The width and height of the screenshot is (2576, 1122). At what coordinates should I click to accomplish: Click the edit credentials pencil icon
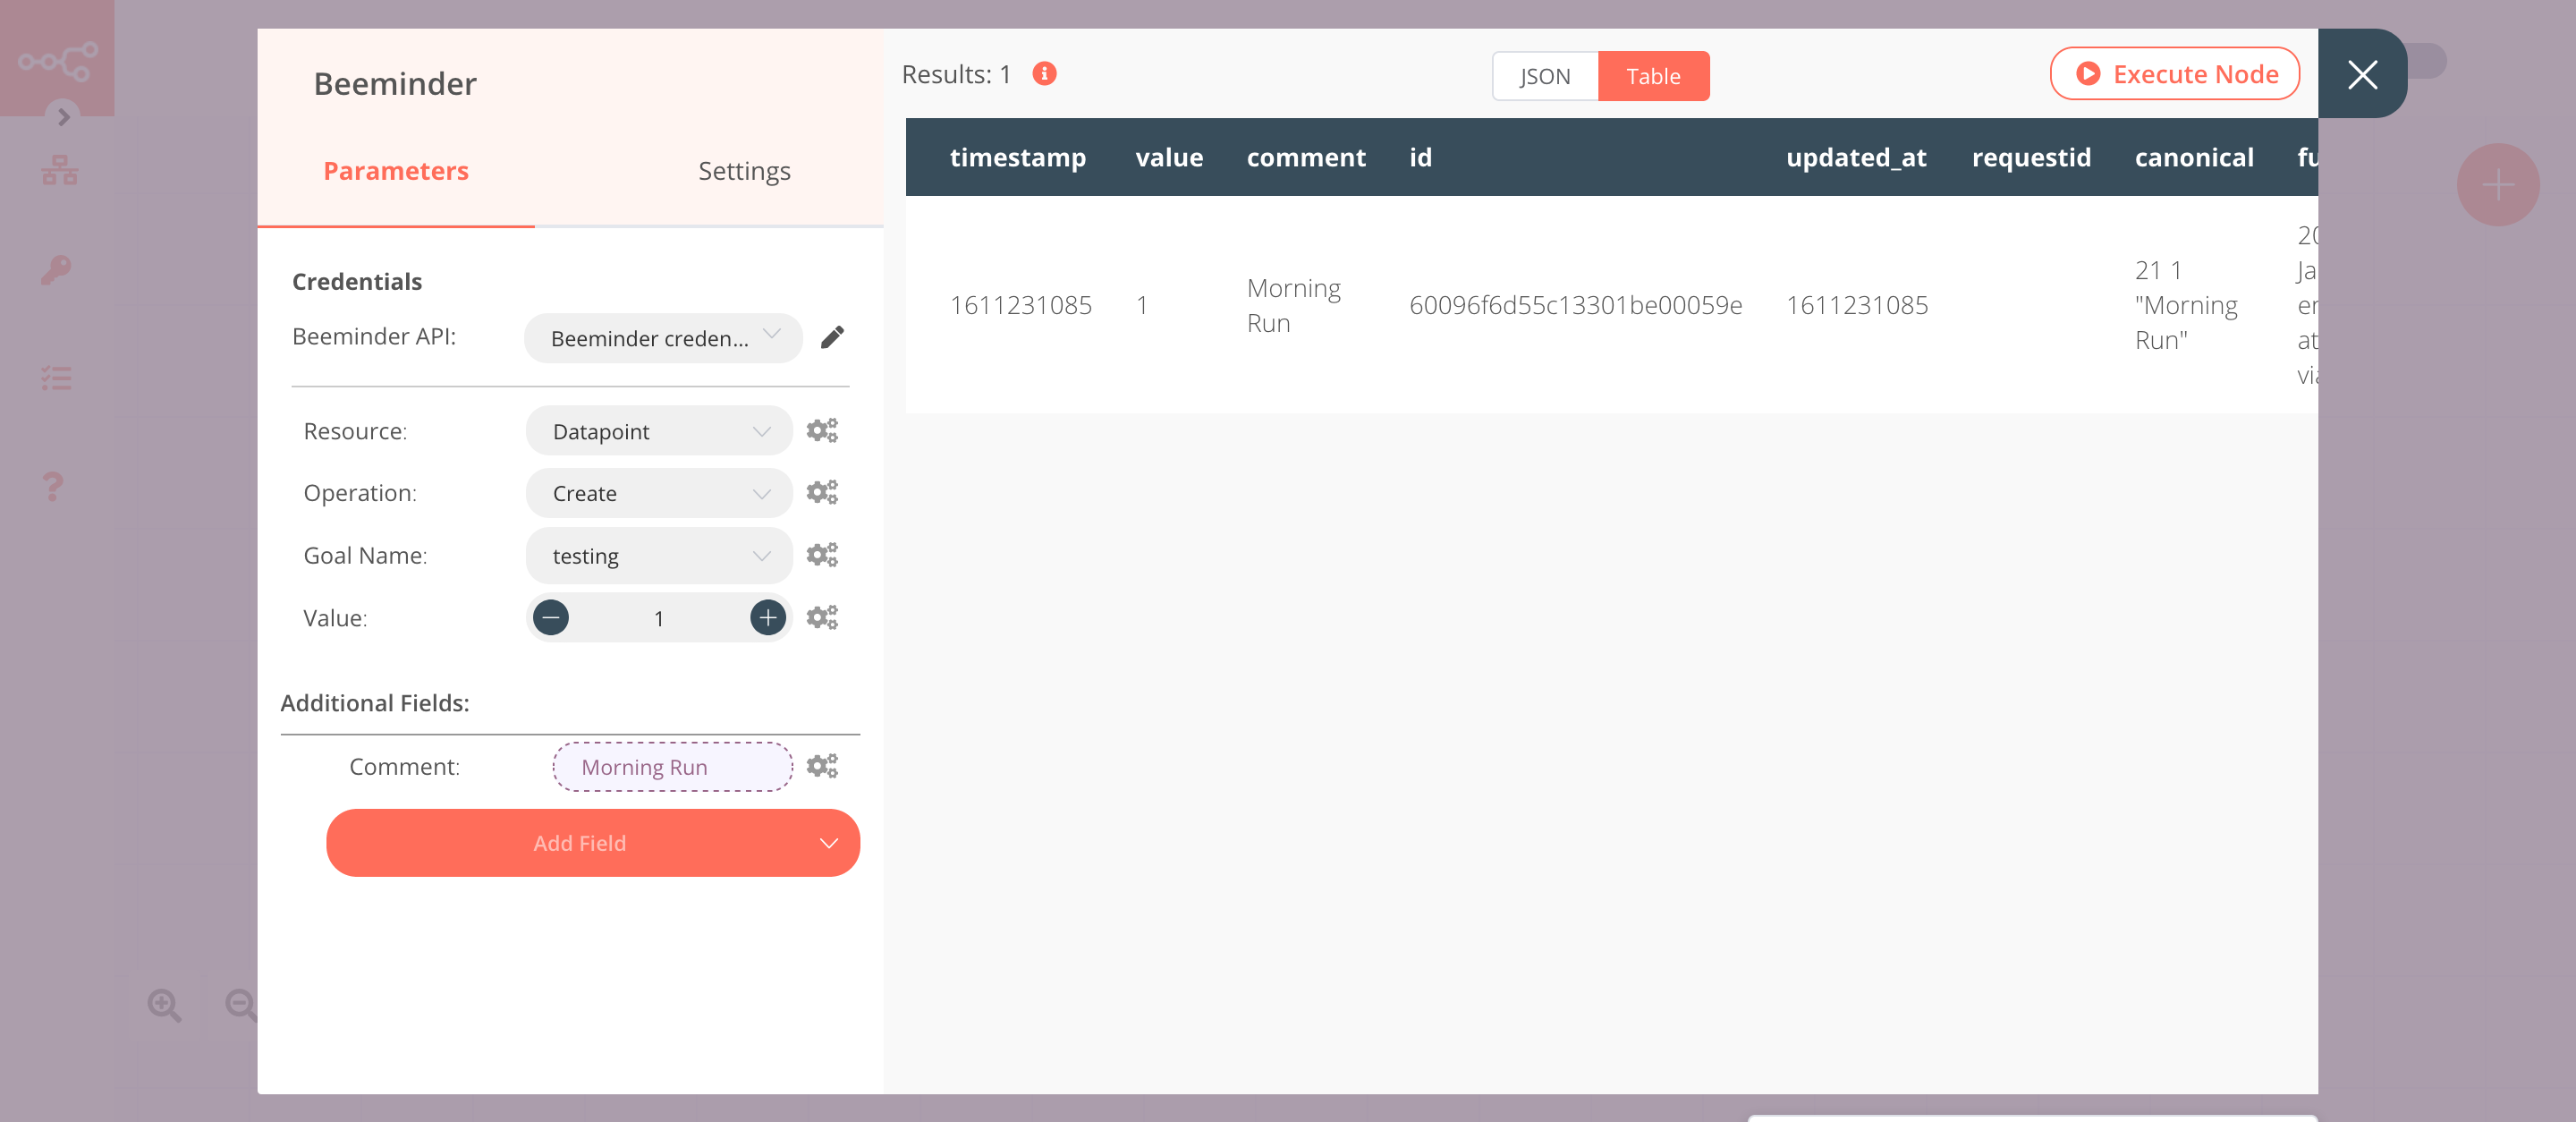pyautogui.click(x=835, y=336)
